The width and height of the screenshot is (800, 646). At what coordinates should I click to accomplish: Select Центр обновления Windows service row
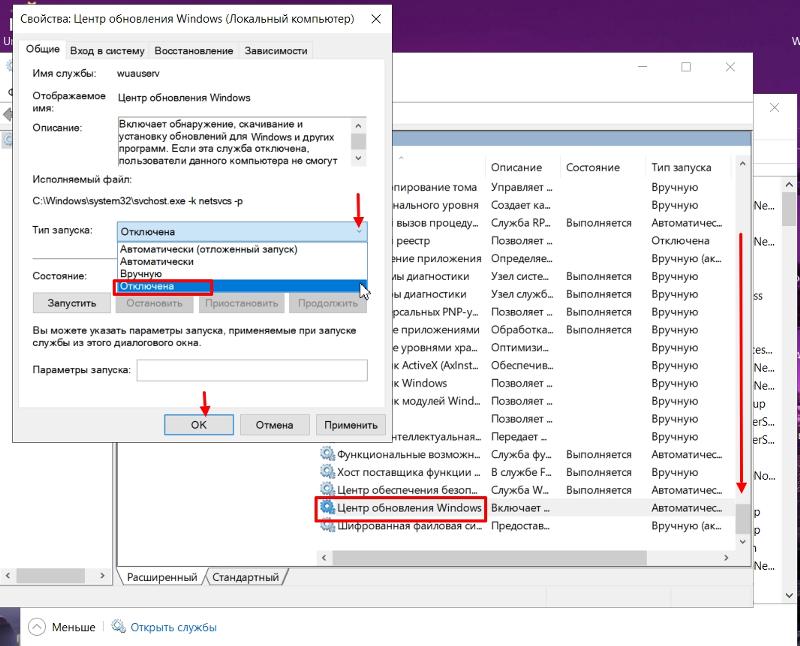pyautogui.click(x=526, y=508)
